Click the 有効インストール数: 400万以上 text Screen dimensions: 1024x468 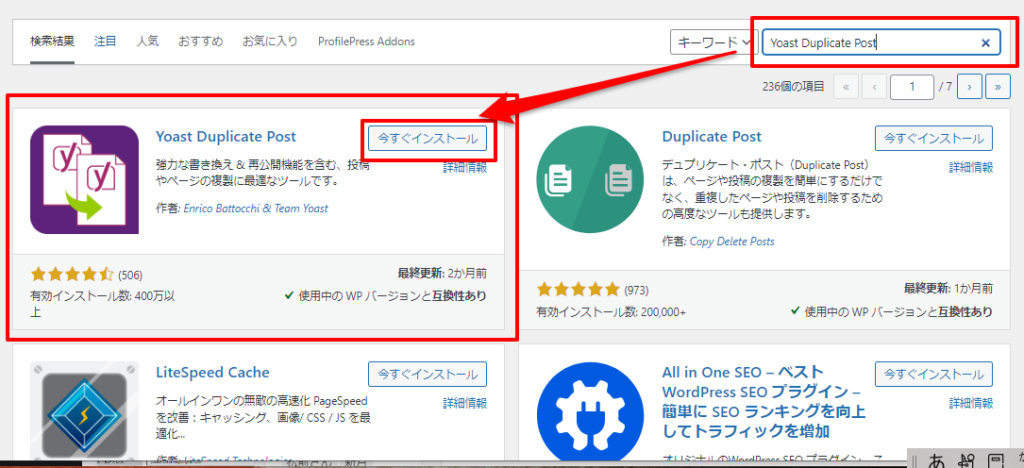[x=103, y=304]
